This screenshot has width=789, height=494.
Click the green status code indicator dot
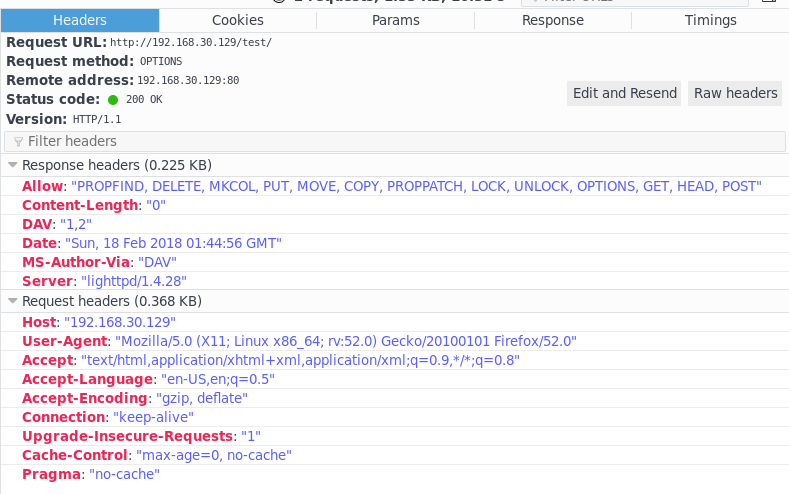(x=113, y=100)
